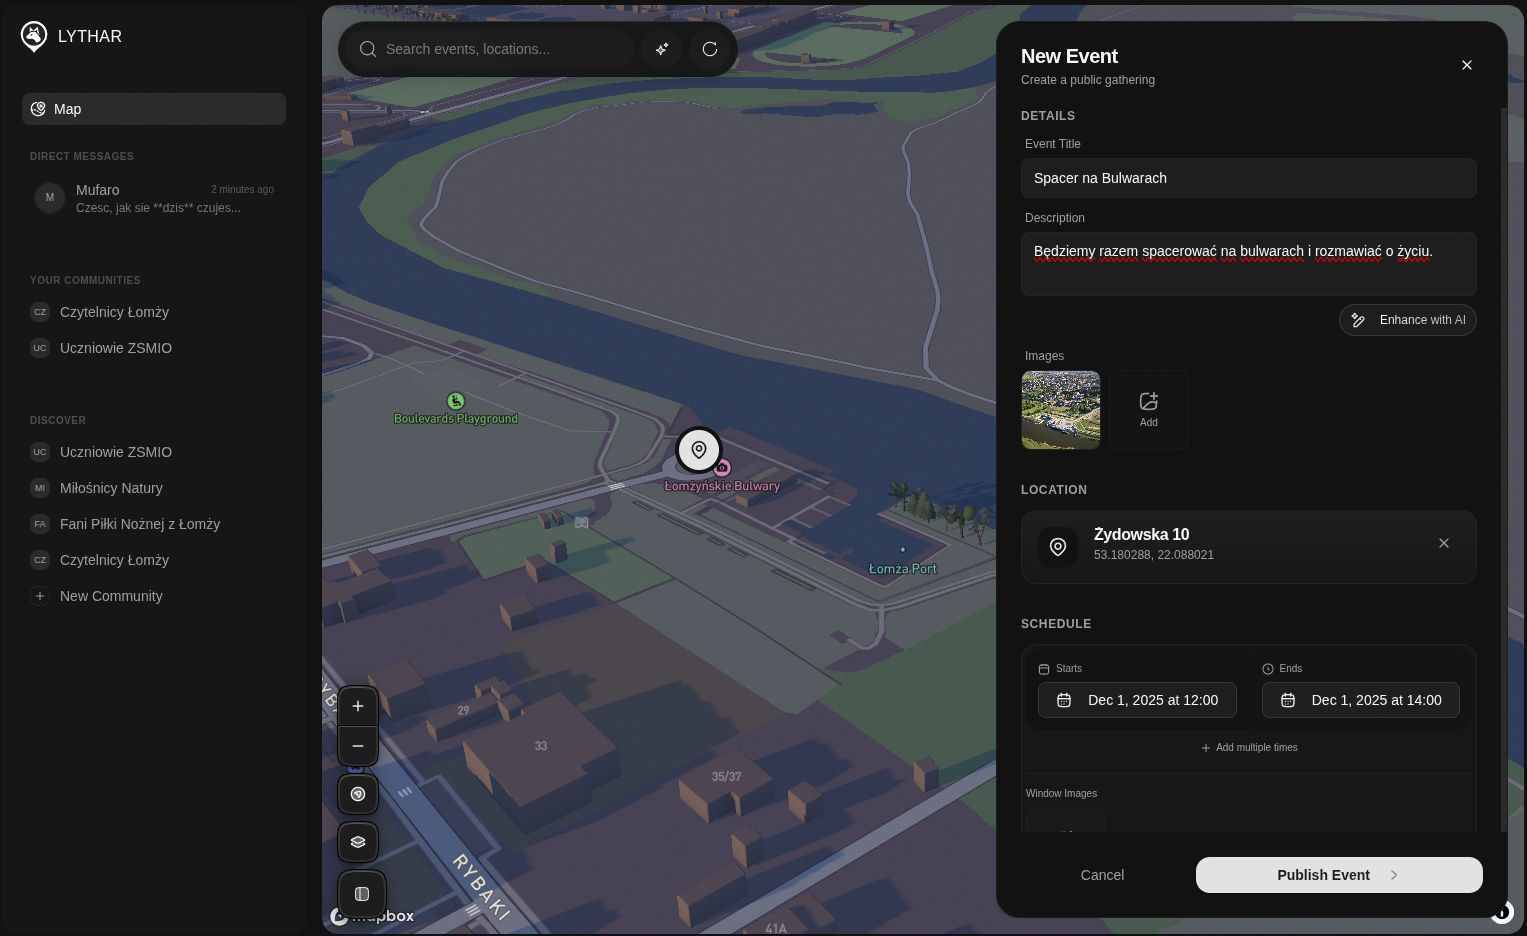1527x936 pixels.
Task: Zoom in on the map
Action: pyautogui.click(x=358, y=706)
